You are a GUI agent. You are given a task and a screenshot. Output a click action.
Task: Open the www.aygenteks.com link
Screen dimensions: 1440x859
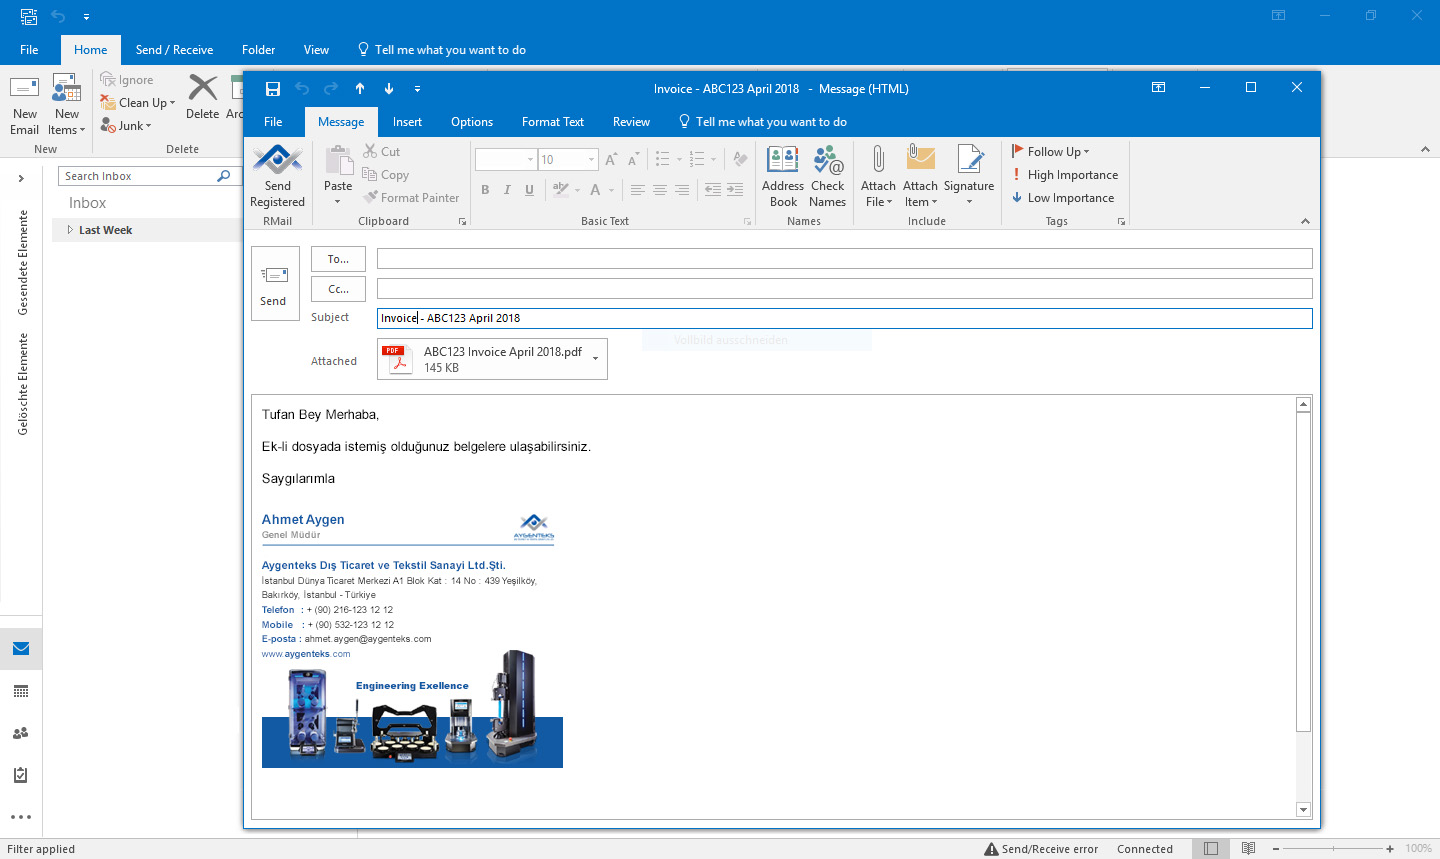point(306,654)
